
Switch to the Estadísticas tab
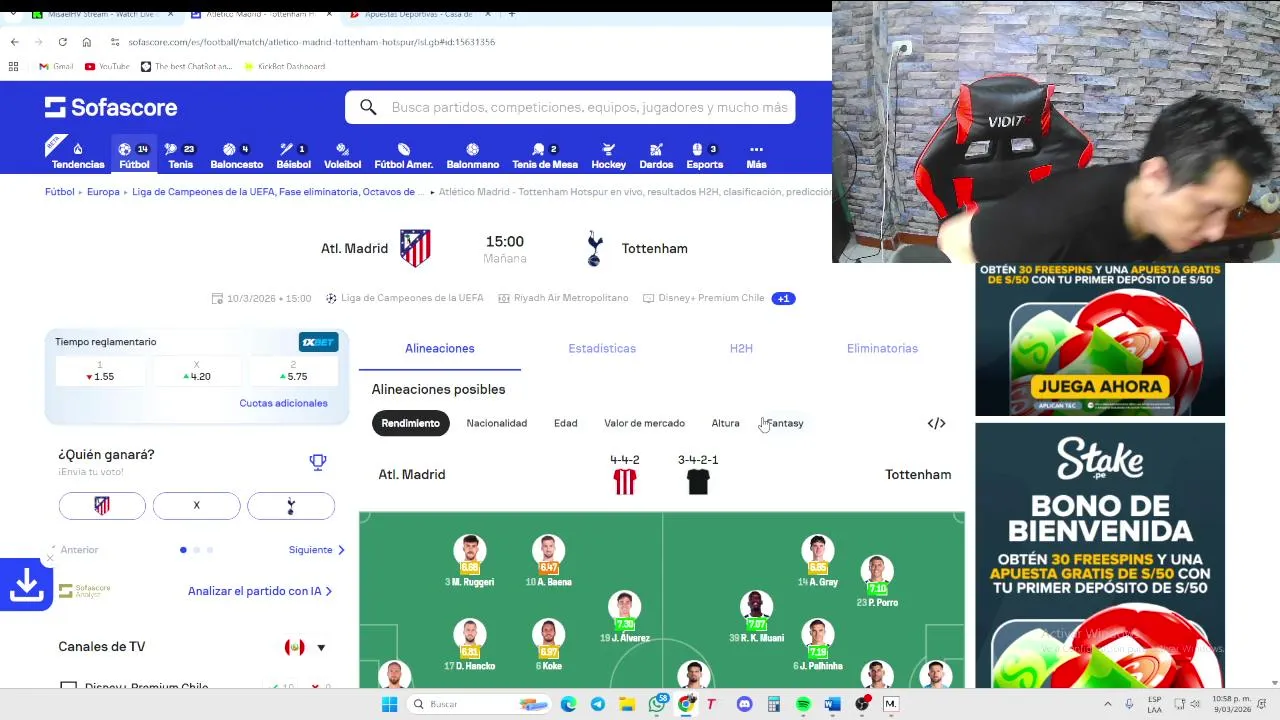(602, 348)
